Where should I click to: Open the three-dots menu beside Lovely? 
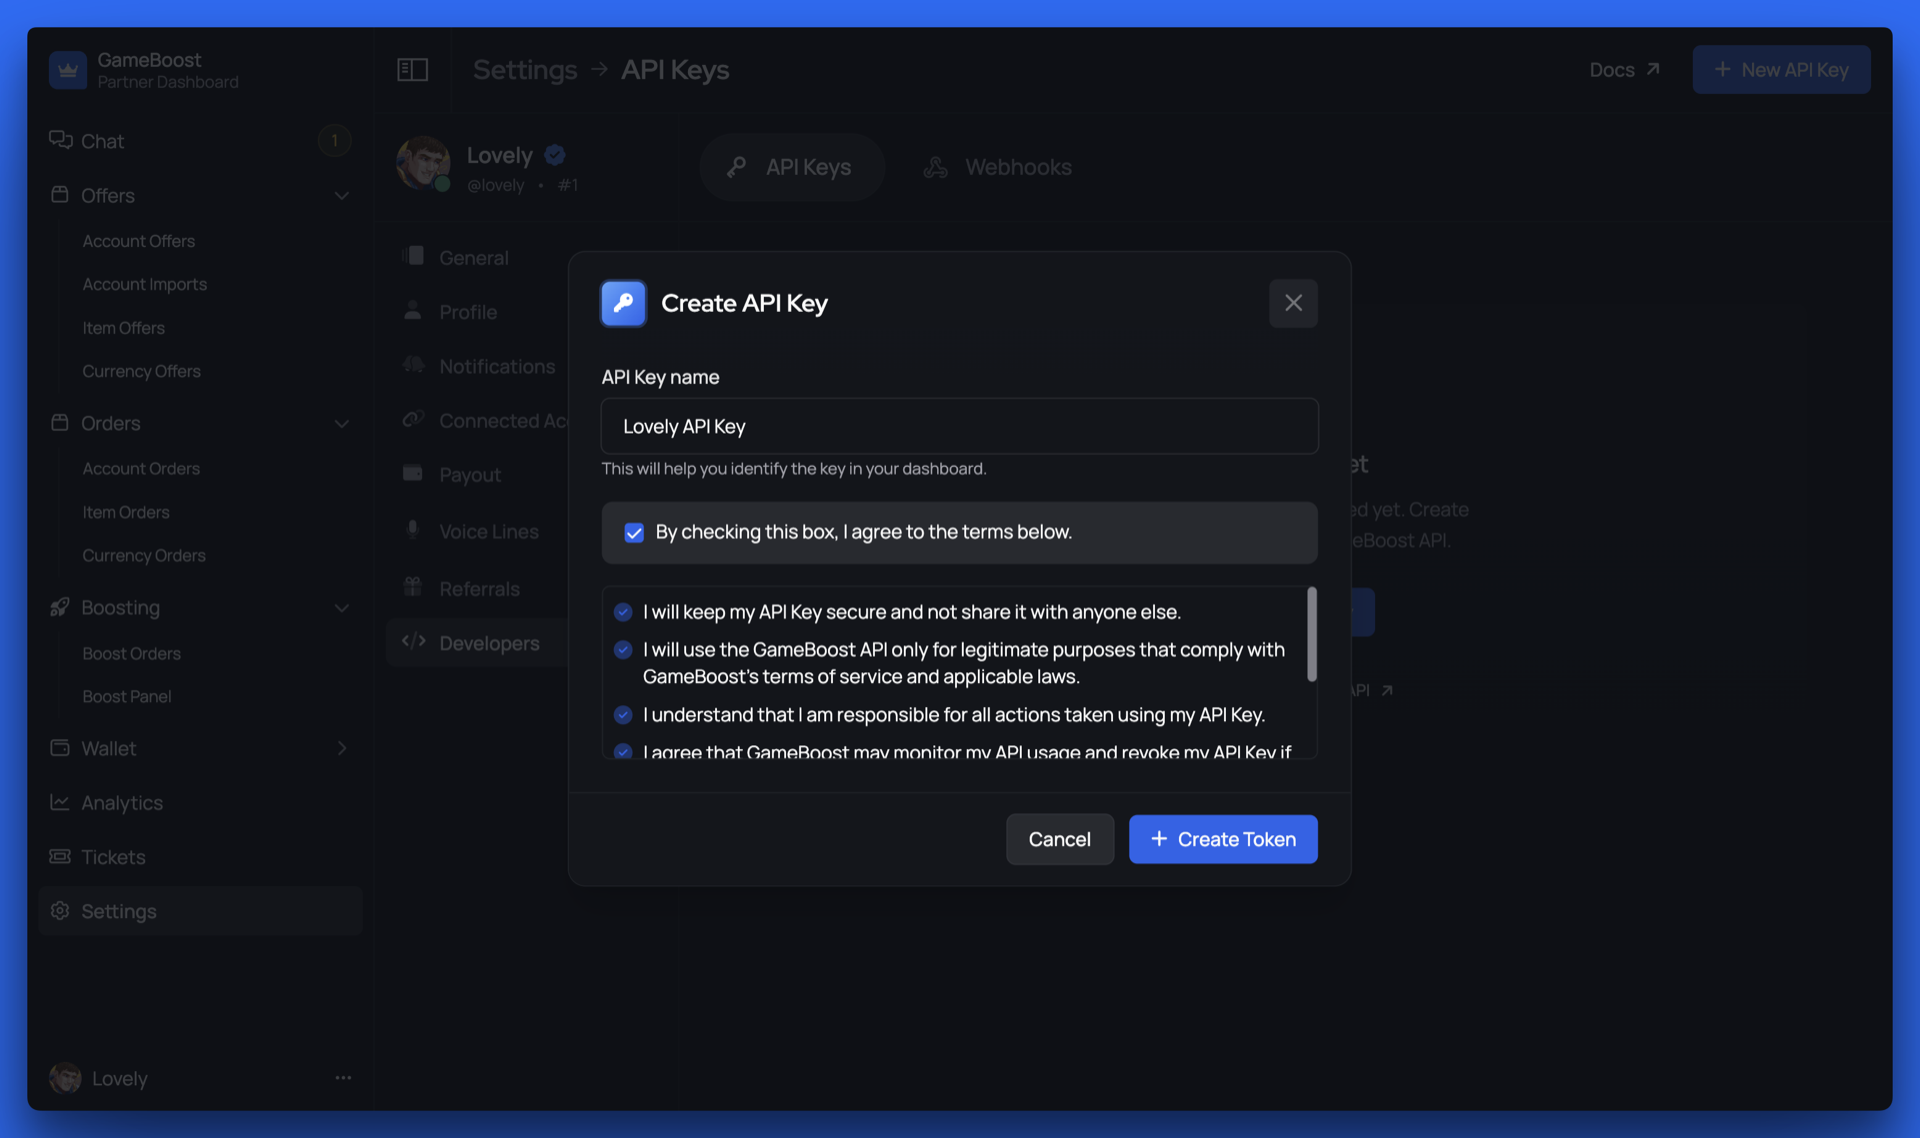pos(343,1078)
